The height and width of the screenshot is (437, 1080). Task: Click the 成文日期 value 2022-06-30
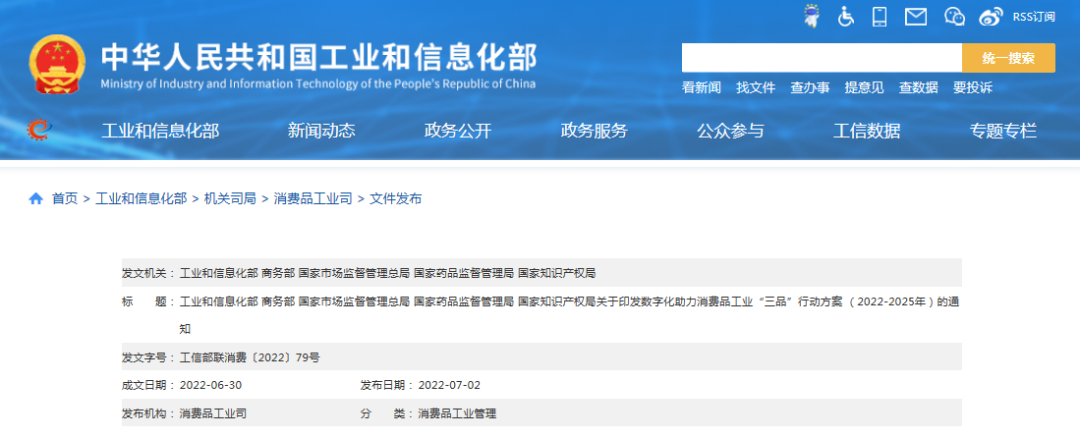211,385
